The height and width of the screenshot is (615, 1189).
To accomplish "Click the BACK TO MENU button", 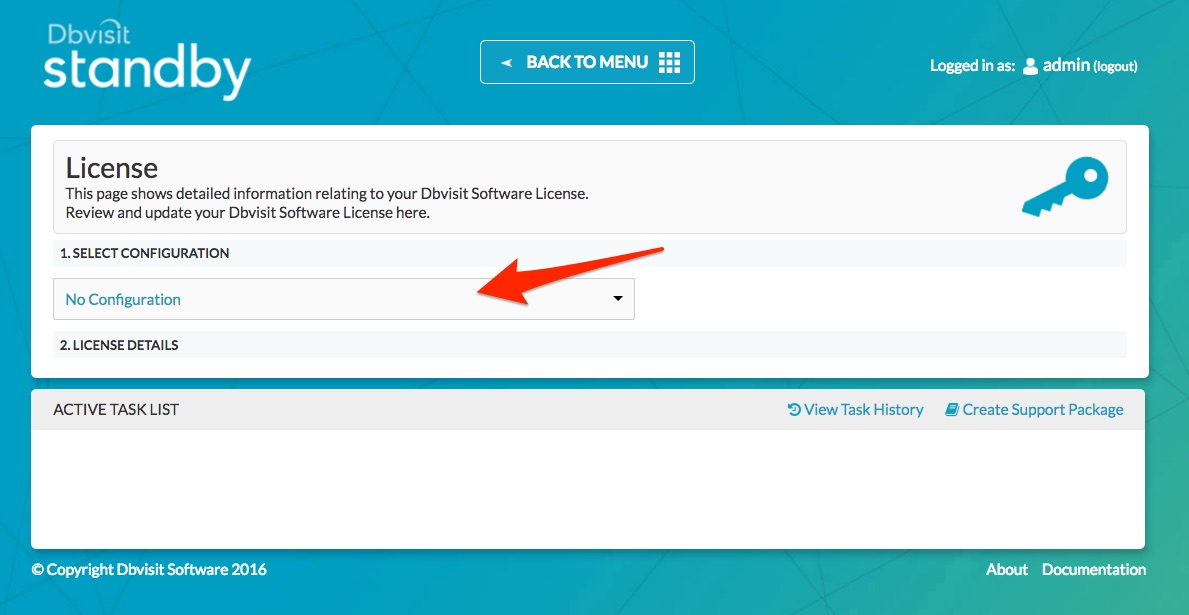I will (587, 61).
